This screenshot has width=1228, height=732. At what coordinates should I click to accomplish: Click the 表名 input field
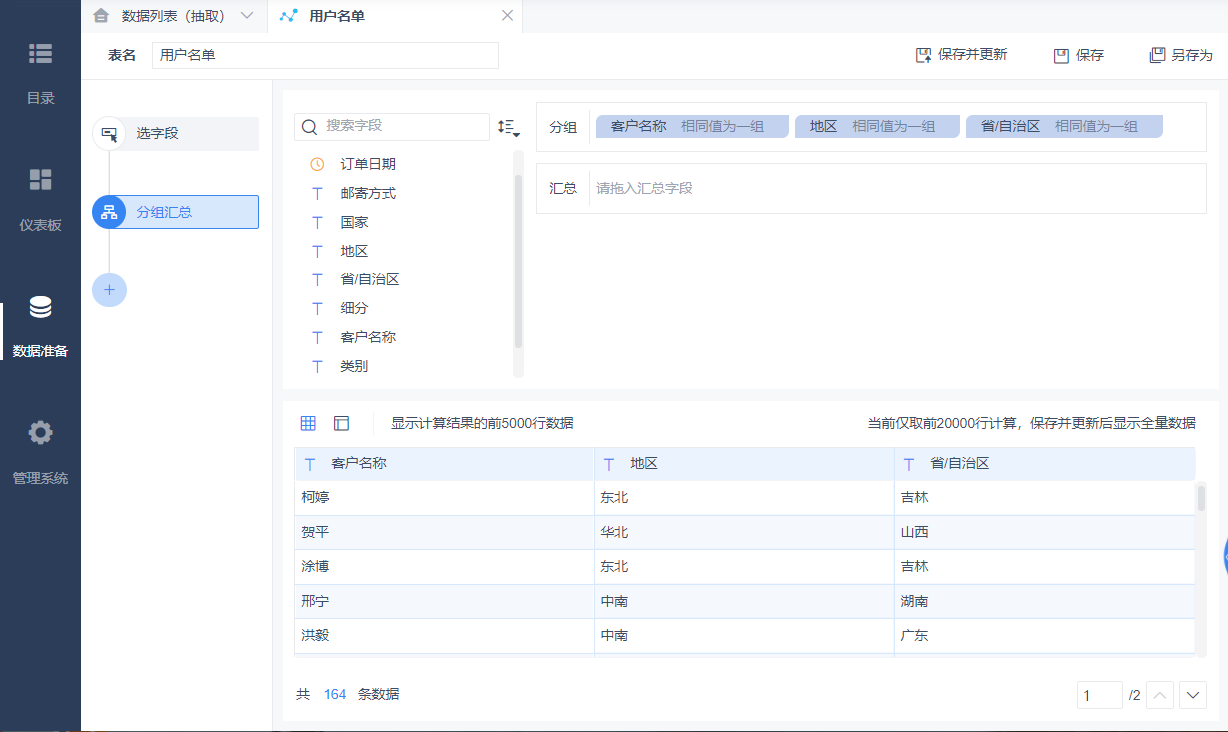point(325,56)
